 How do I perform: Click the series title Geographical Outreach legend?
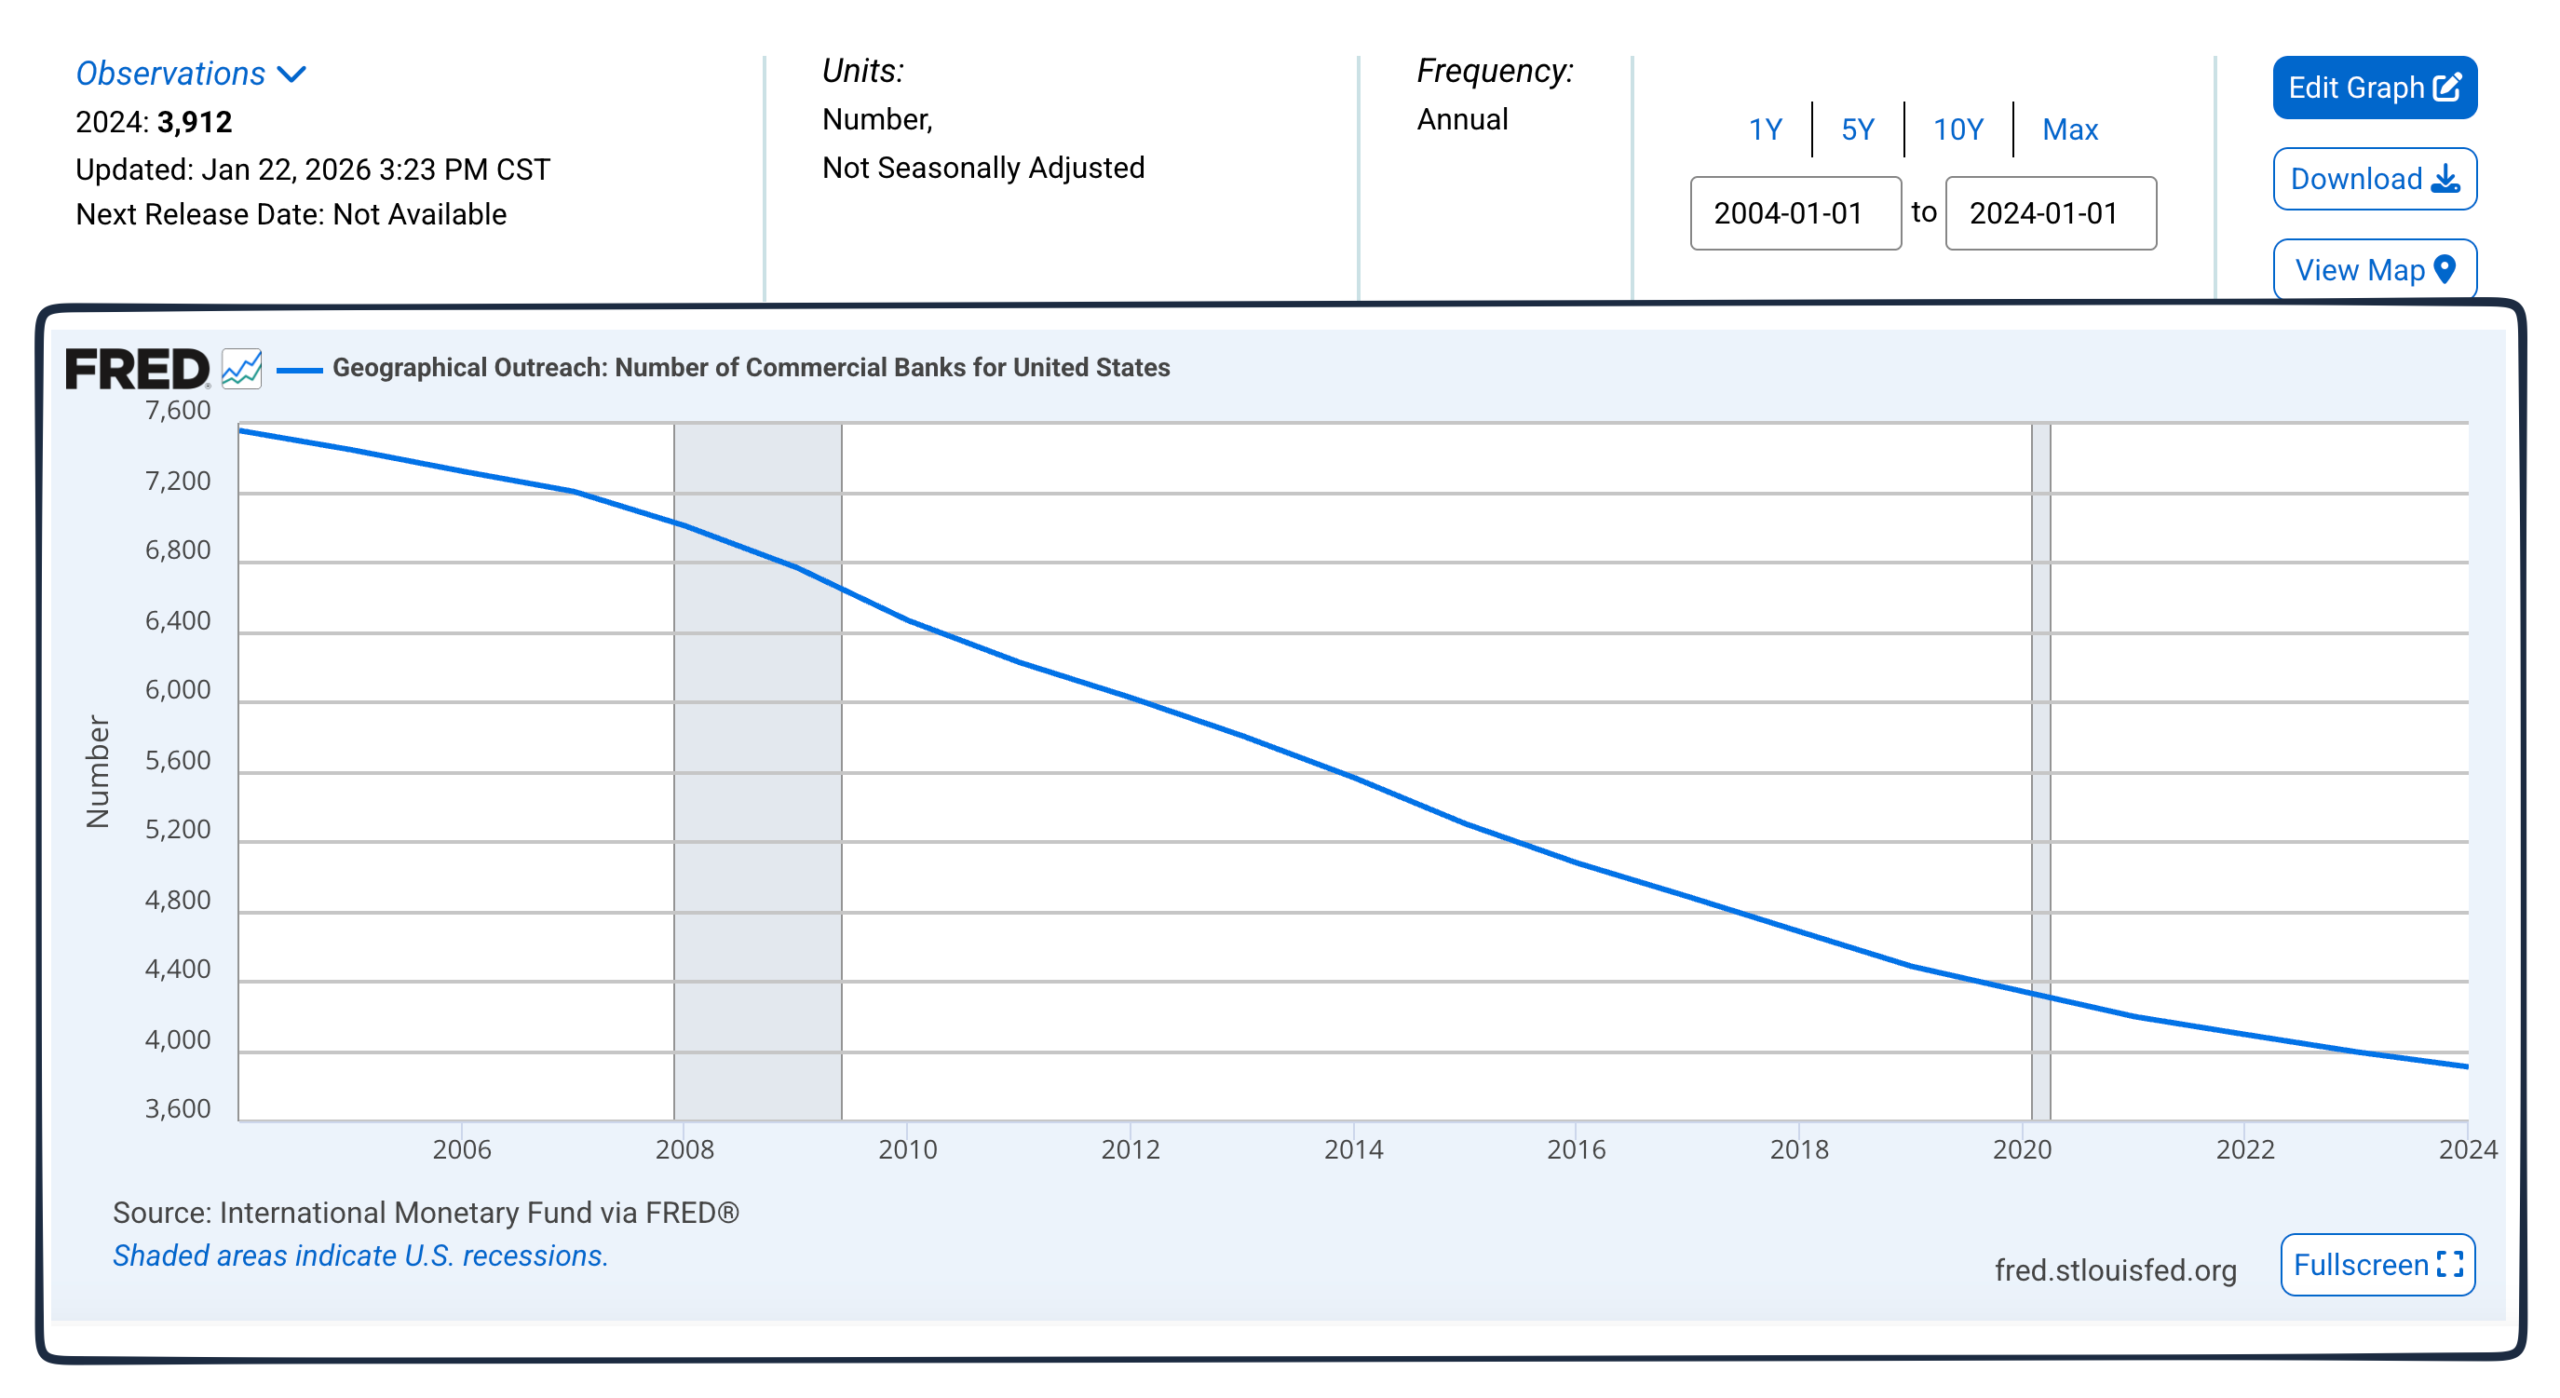(751, 368)
